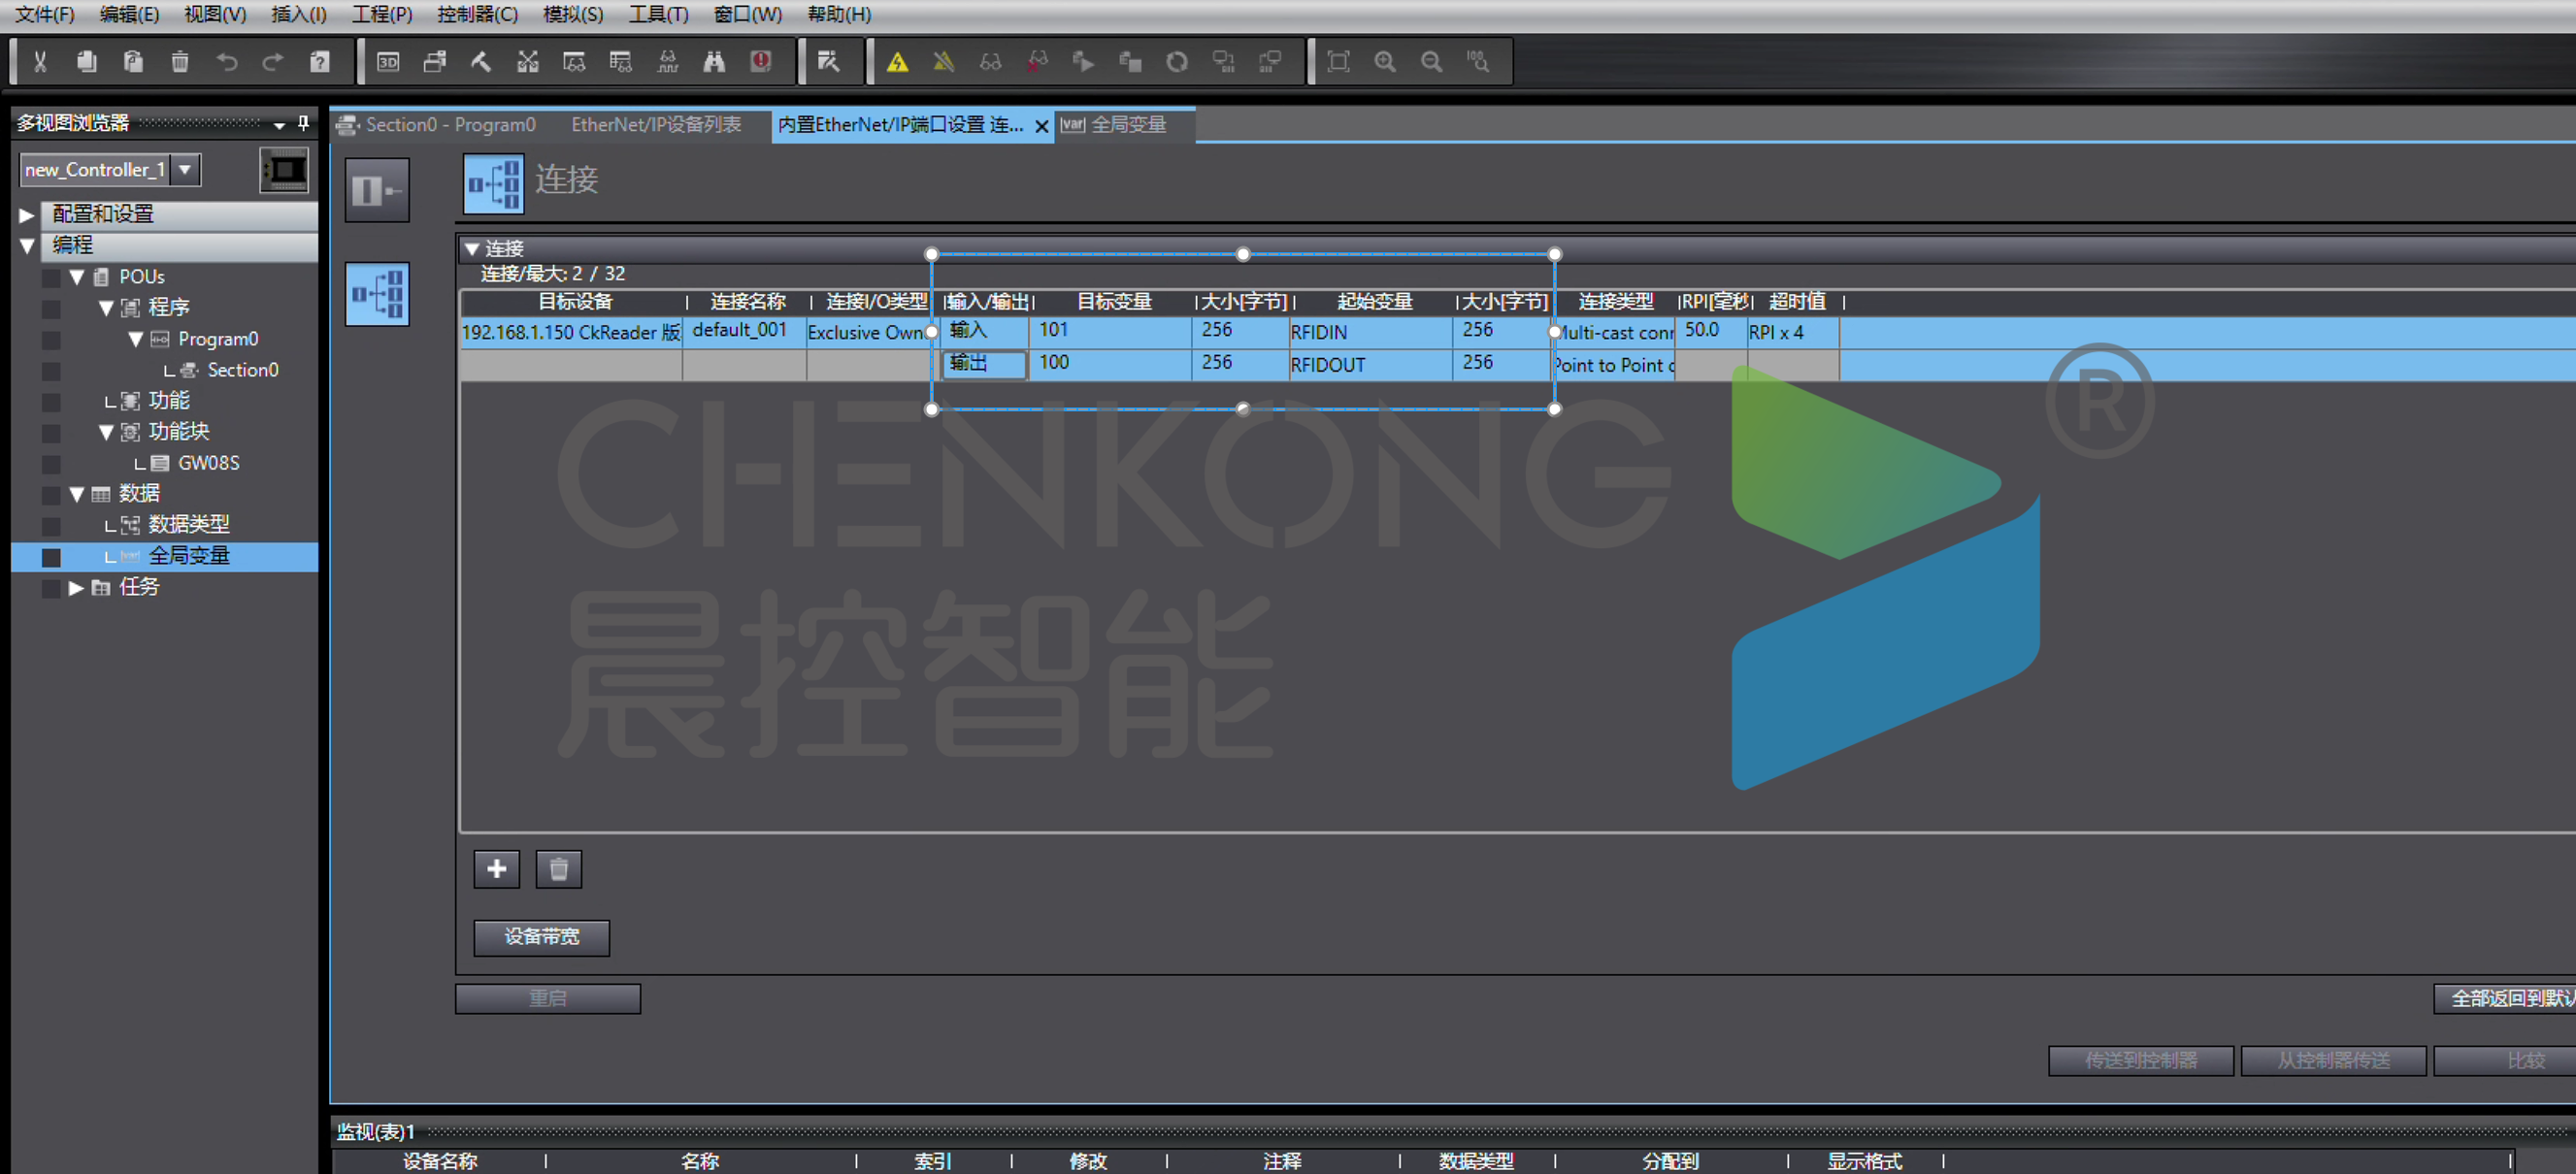Open the connection settings side icon
The width and height of the screenshot is (2576, 1174).
377,294
